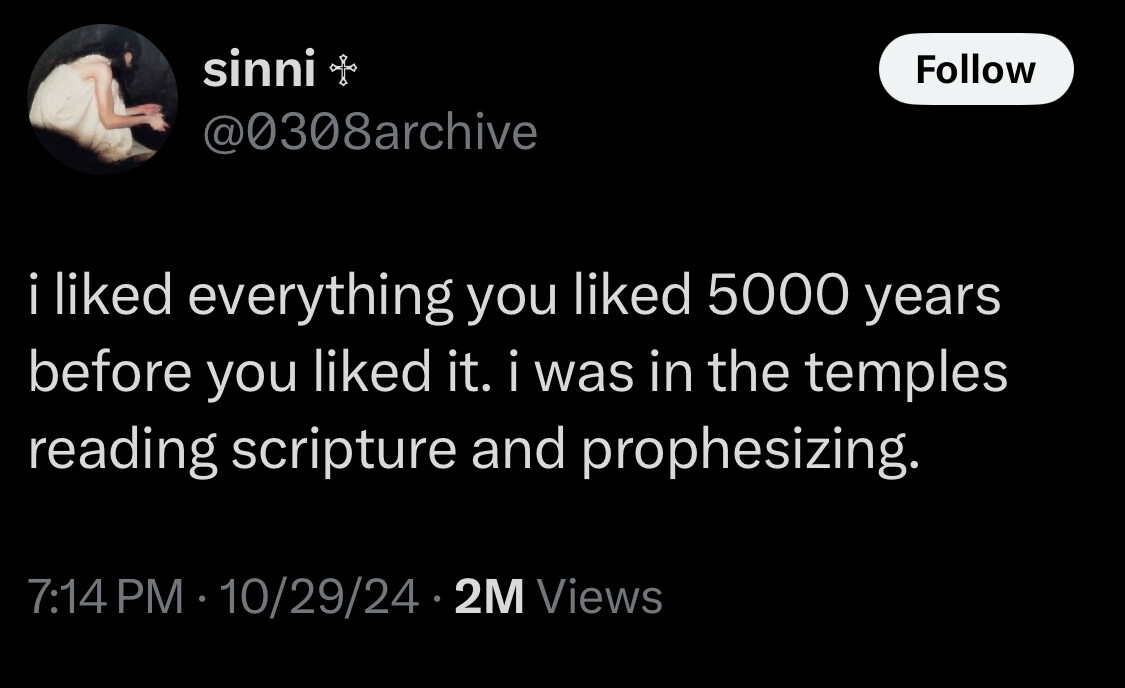Image resolution: width=1125 pixels, height=688 pixels.
Task: Click the Follow button
Action: 976,70
